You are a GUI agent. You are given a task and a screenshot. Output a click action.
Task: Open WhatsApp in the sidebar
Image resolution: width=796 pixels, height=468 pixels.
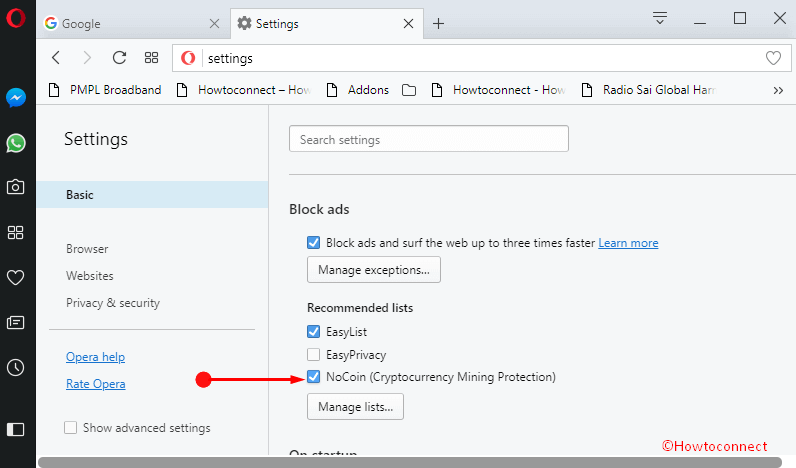pyautogui.click(x=16, y=143)
